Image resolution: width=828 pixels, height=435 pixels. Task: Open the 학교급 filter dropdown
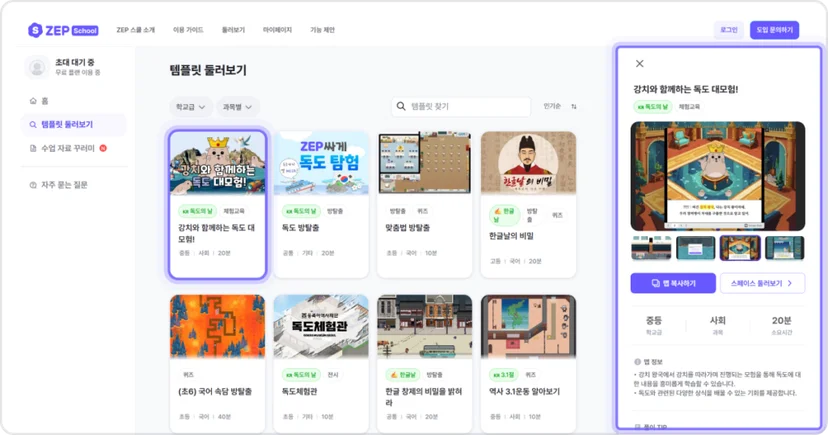(191, 107)
